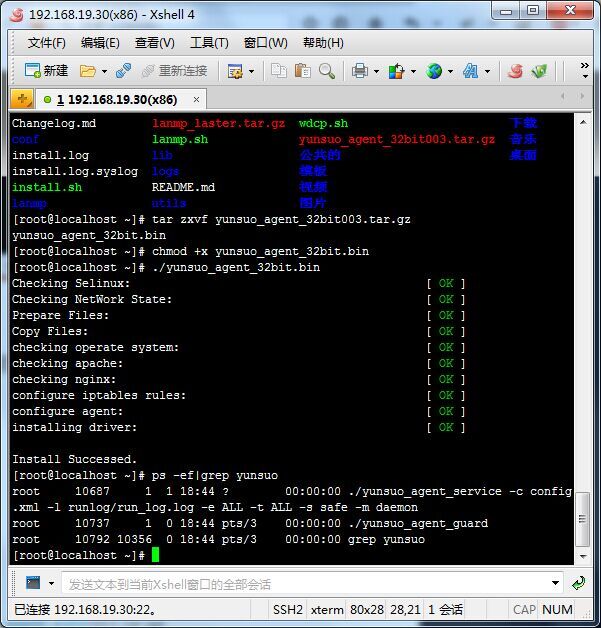Click the 新建 (New session) toolbar button
Screen dimensions: 601x628
[x=46, y=71]
